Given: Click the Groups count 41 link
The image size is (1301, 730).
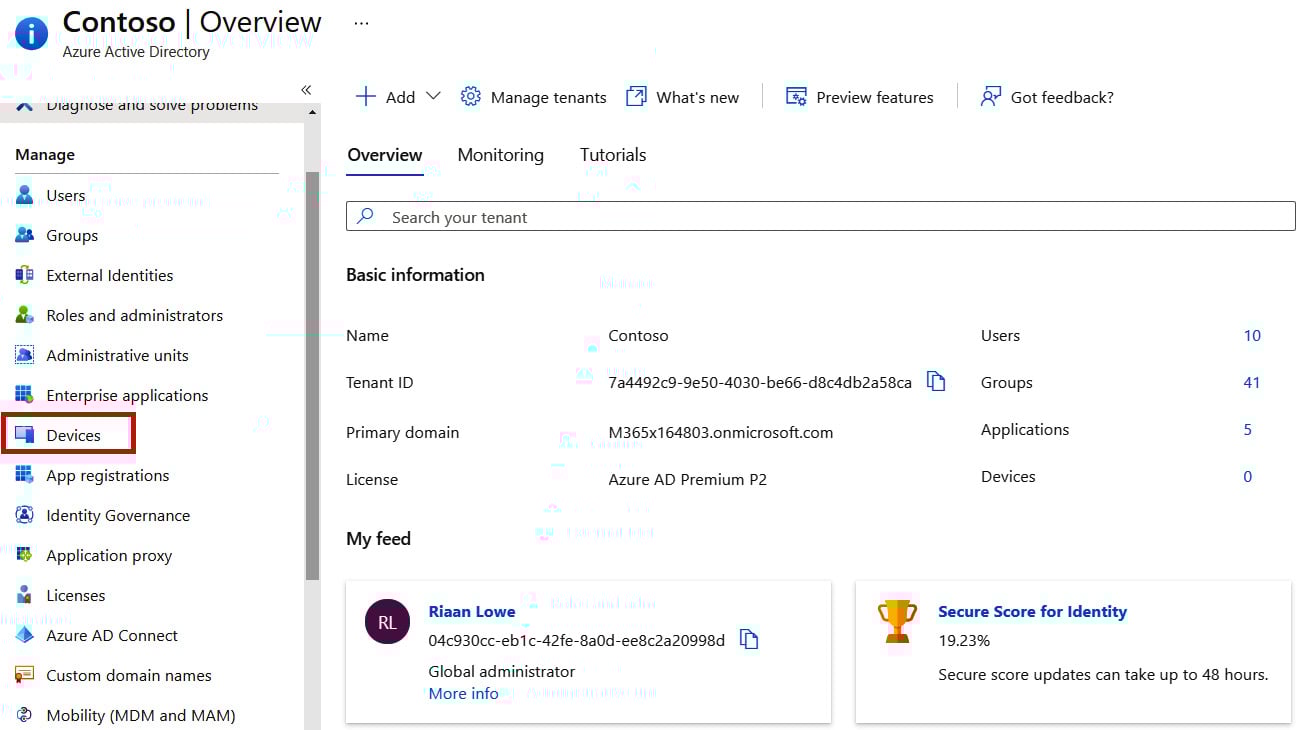Looking at the screenshot, I should click(x=1252, y=382).
